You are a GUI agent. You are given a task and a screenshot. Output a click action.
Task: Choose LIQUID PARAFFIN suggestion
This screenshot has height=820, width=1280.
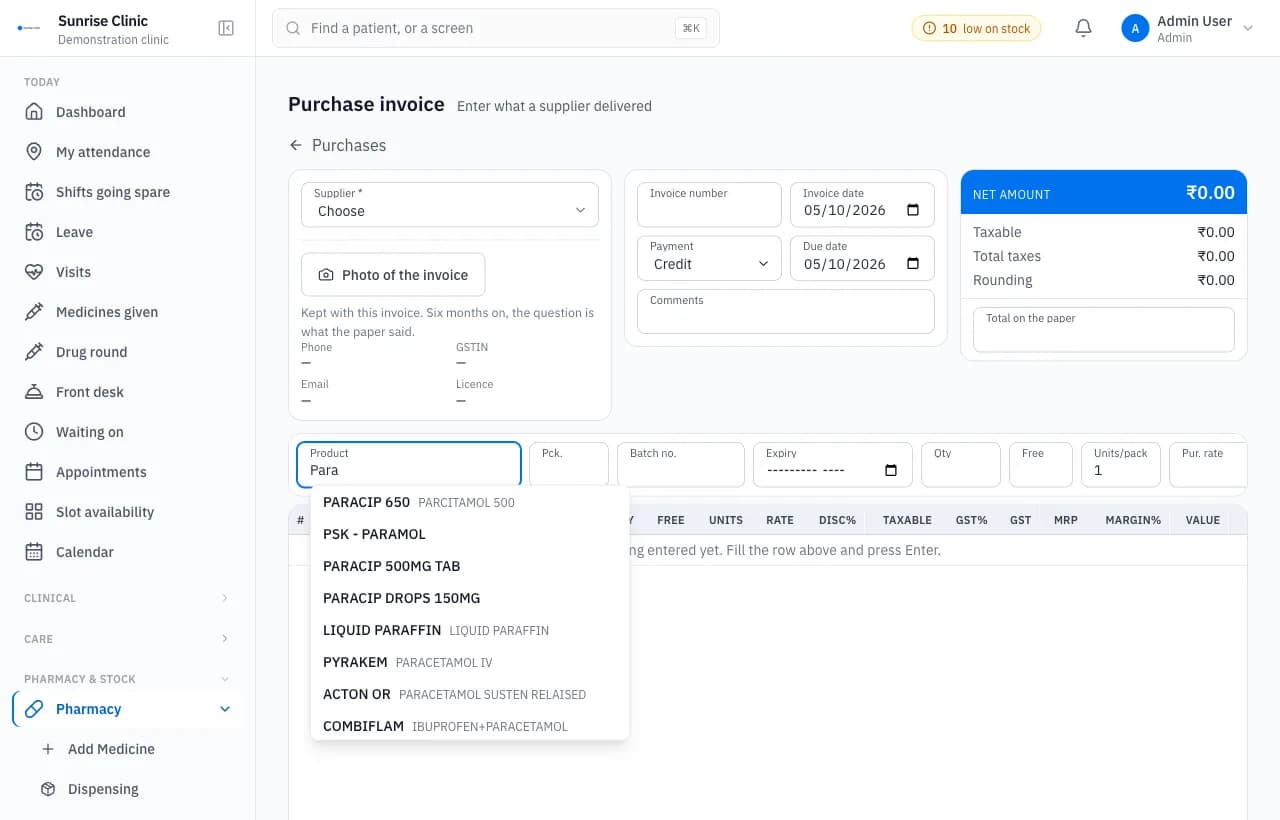(470, 630)
